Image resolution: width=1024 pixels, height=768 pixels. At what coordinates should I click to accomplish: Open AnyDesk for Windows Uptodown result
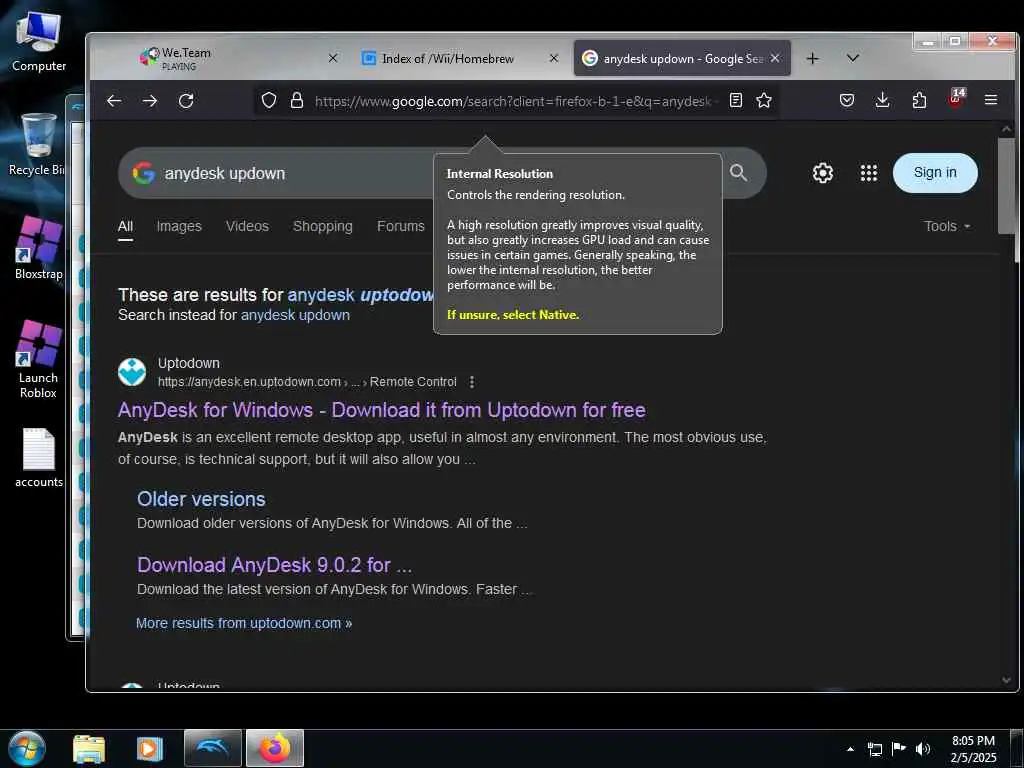point(382,410)
